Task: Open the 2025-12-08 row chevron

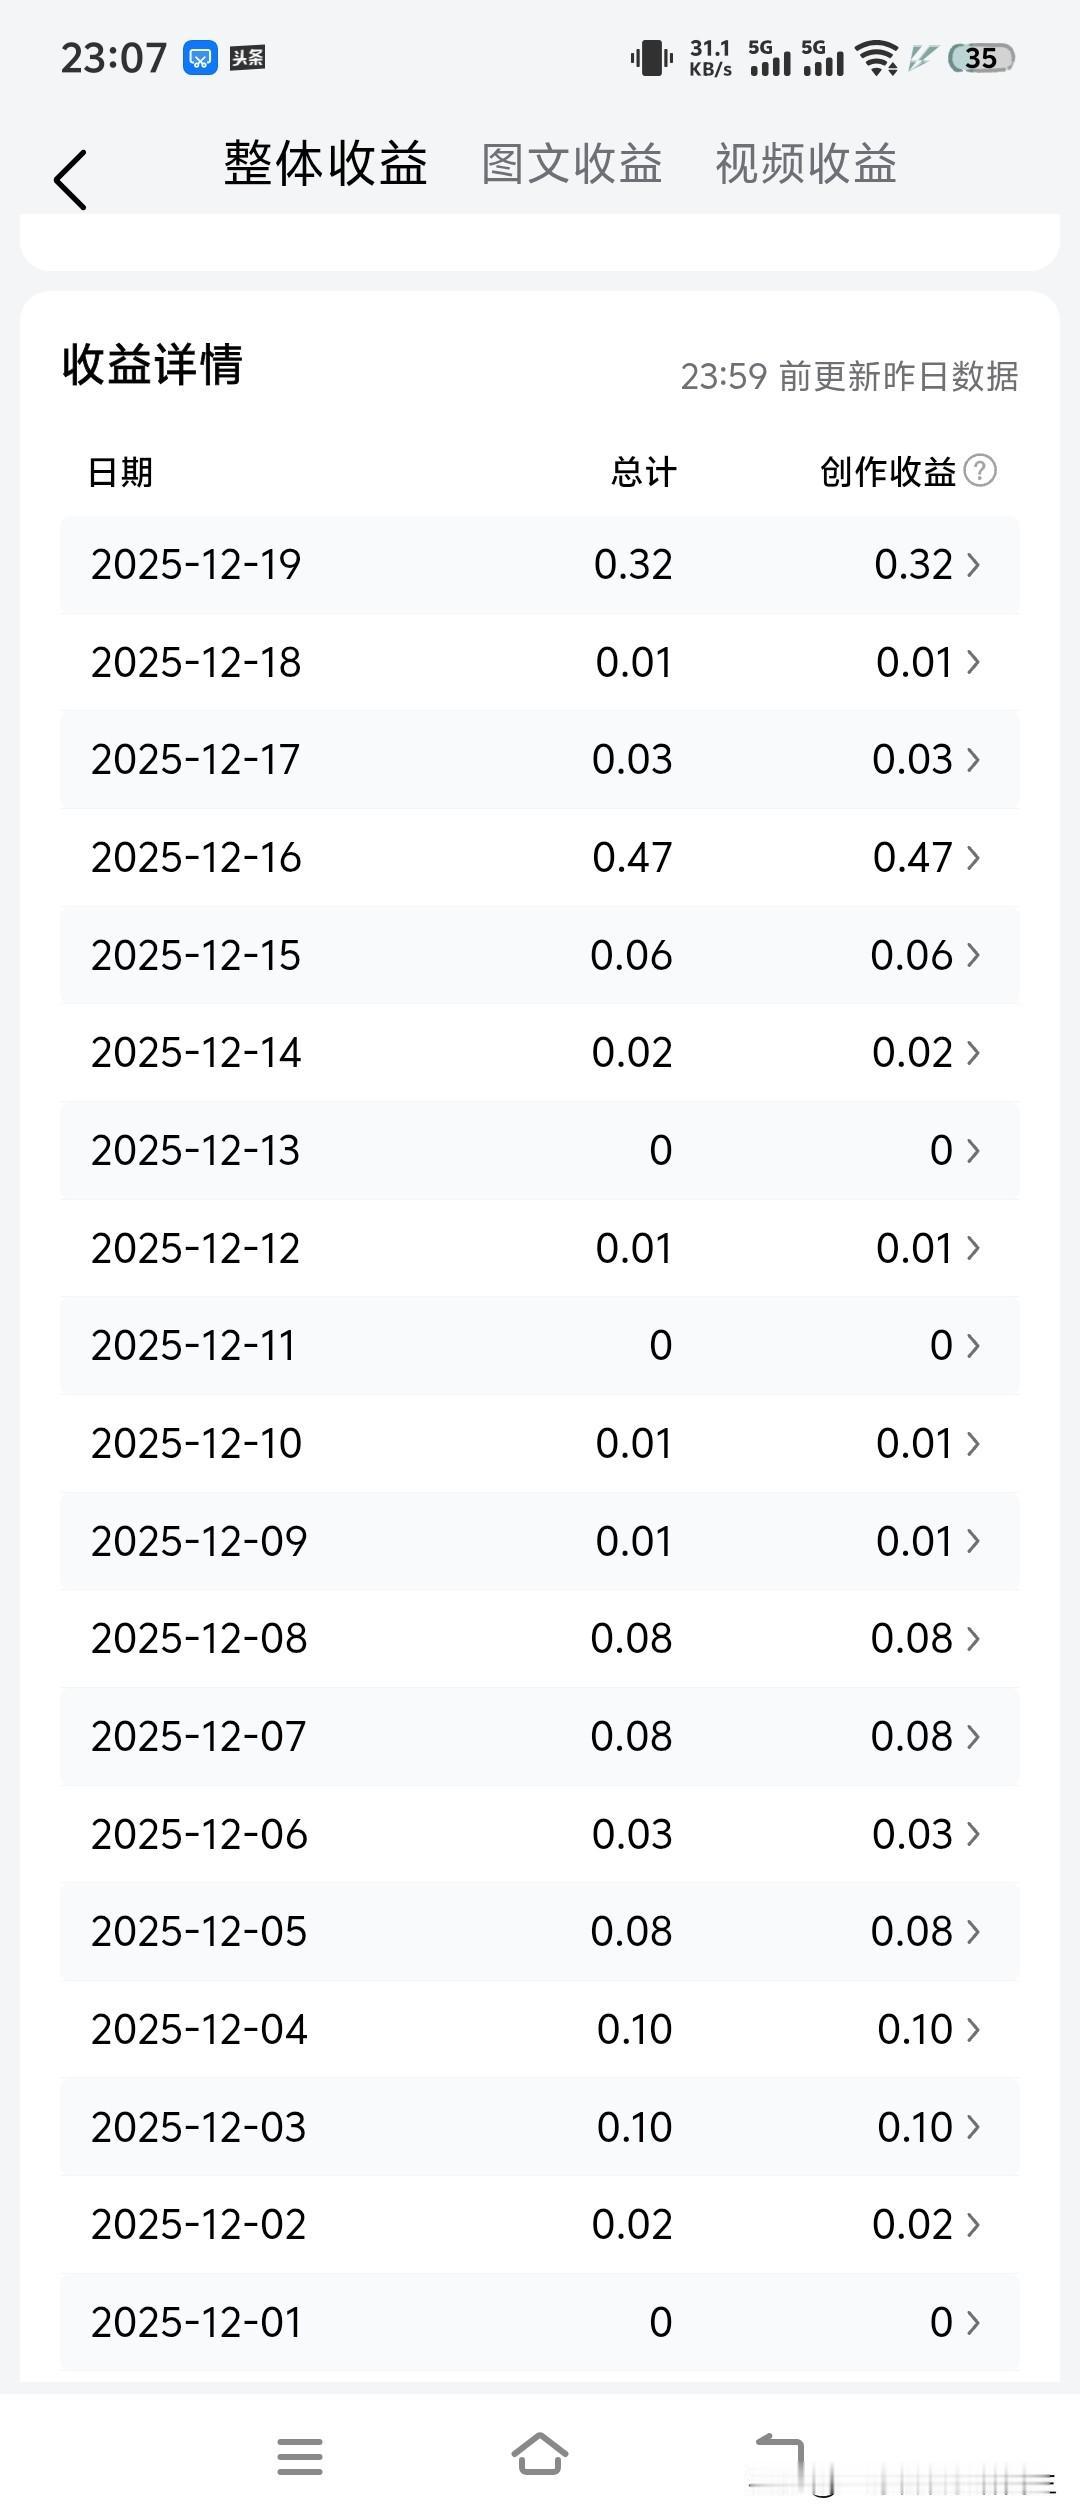Action: coord(973,1639)
